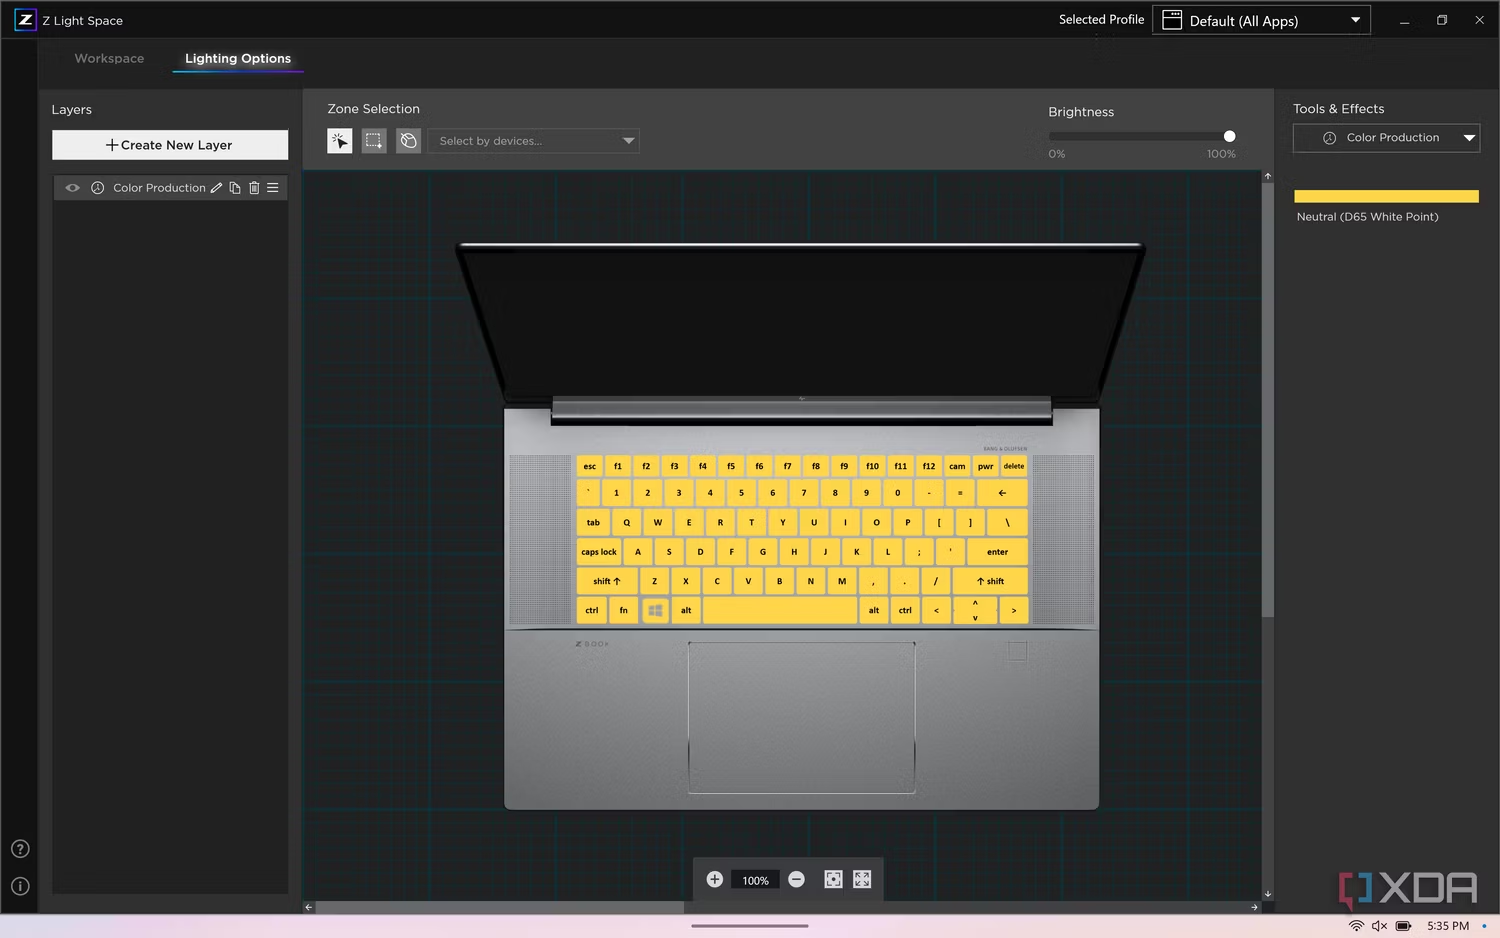Image resolution: width=1500 pixels, height=938 pixels.
Task: Select the click-to-select zone tool
Action: tap(340, 141)
